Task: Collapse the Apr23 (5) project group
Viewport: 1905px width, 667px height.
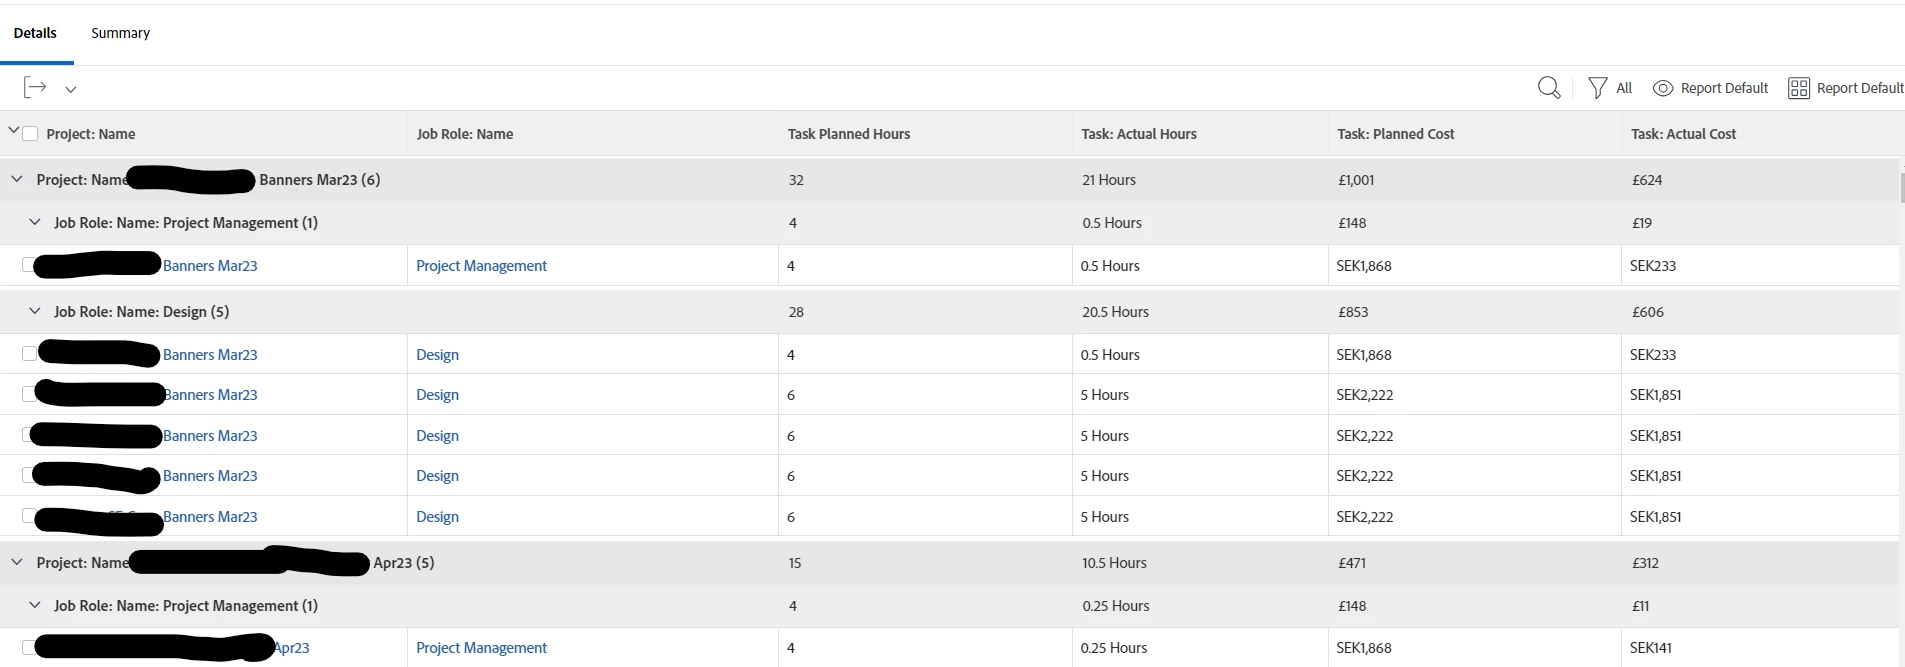Action: [16, 562]
